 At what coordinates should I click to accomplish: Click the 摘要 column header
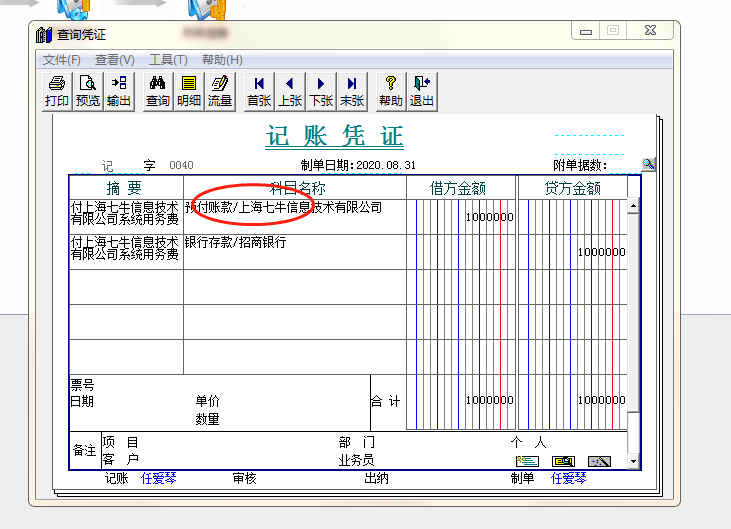[124, 188]
